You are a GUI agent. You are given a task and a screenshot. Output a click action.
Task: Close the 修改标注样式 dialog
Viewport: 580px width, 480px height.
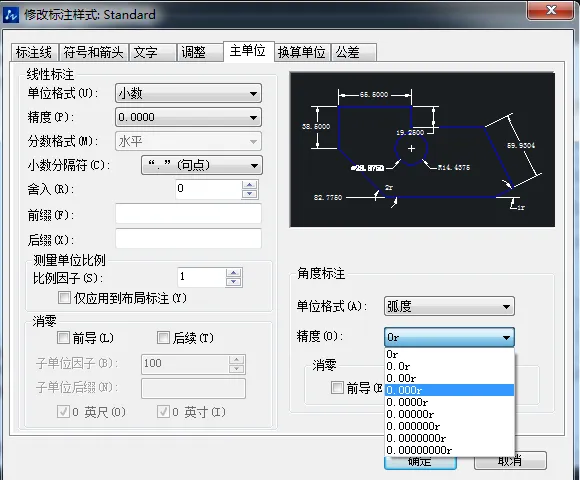click(551, 10)
